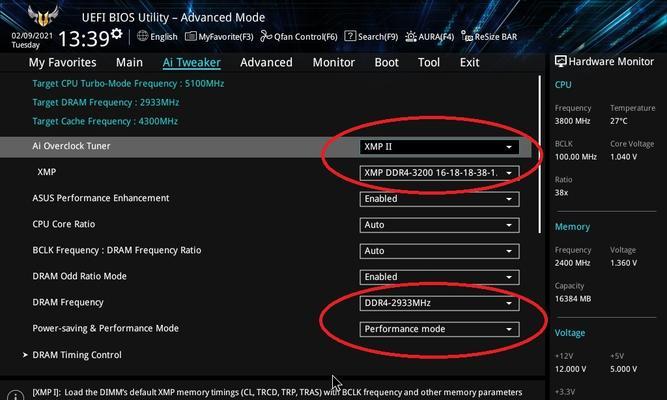Click BCLK Frequency : DRAM Frequency Ratio label
Screen dimensions: 667x400
[x=117, y=250]
